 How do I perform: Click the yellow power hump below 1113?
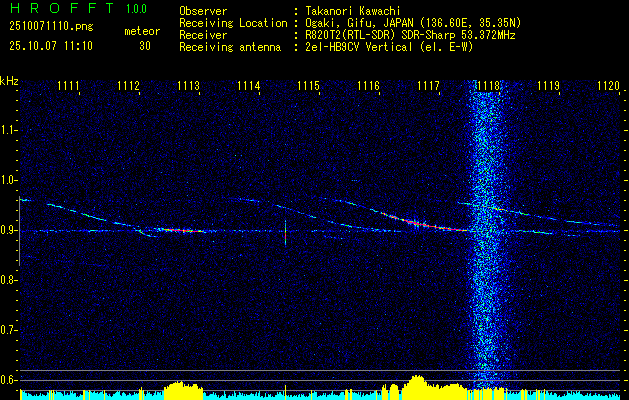point(183,388)
